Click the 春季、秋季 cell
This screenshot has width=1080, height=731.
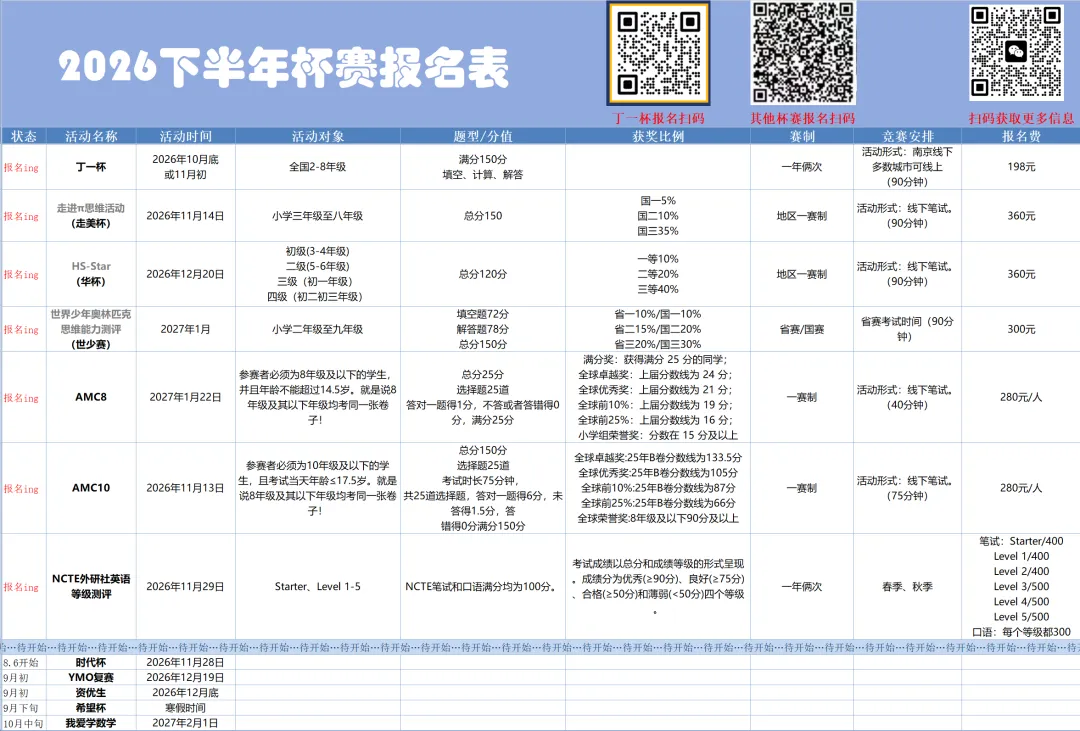point(907,586)
